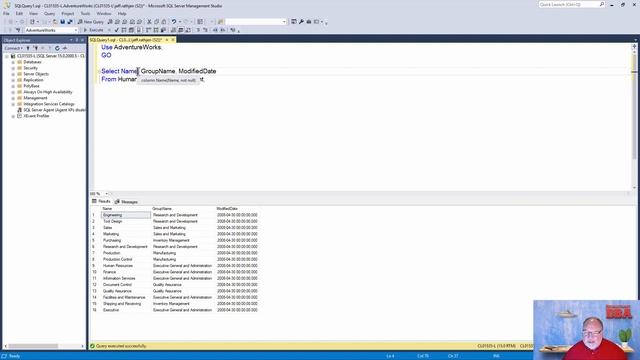Viewport: 640px width, 360px height.
Task: Open the File menu
Action: pos(6,13)
